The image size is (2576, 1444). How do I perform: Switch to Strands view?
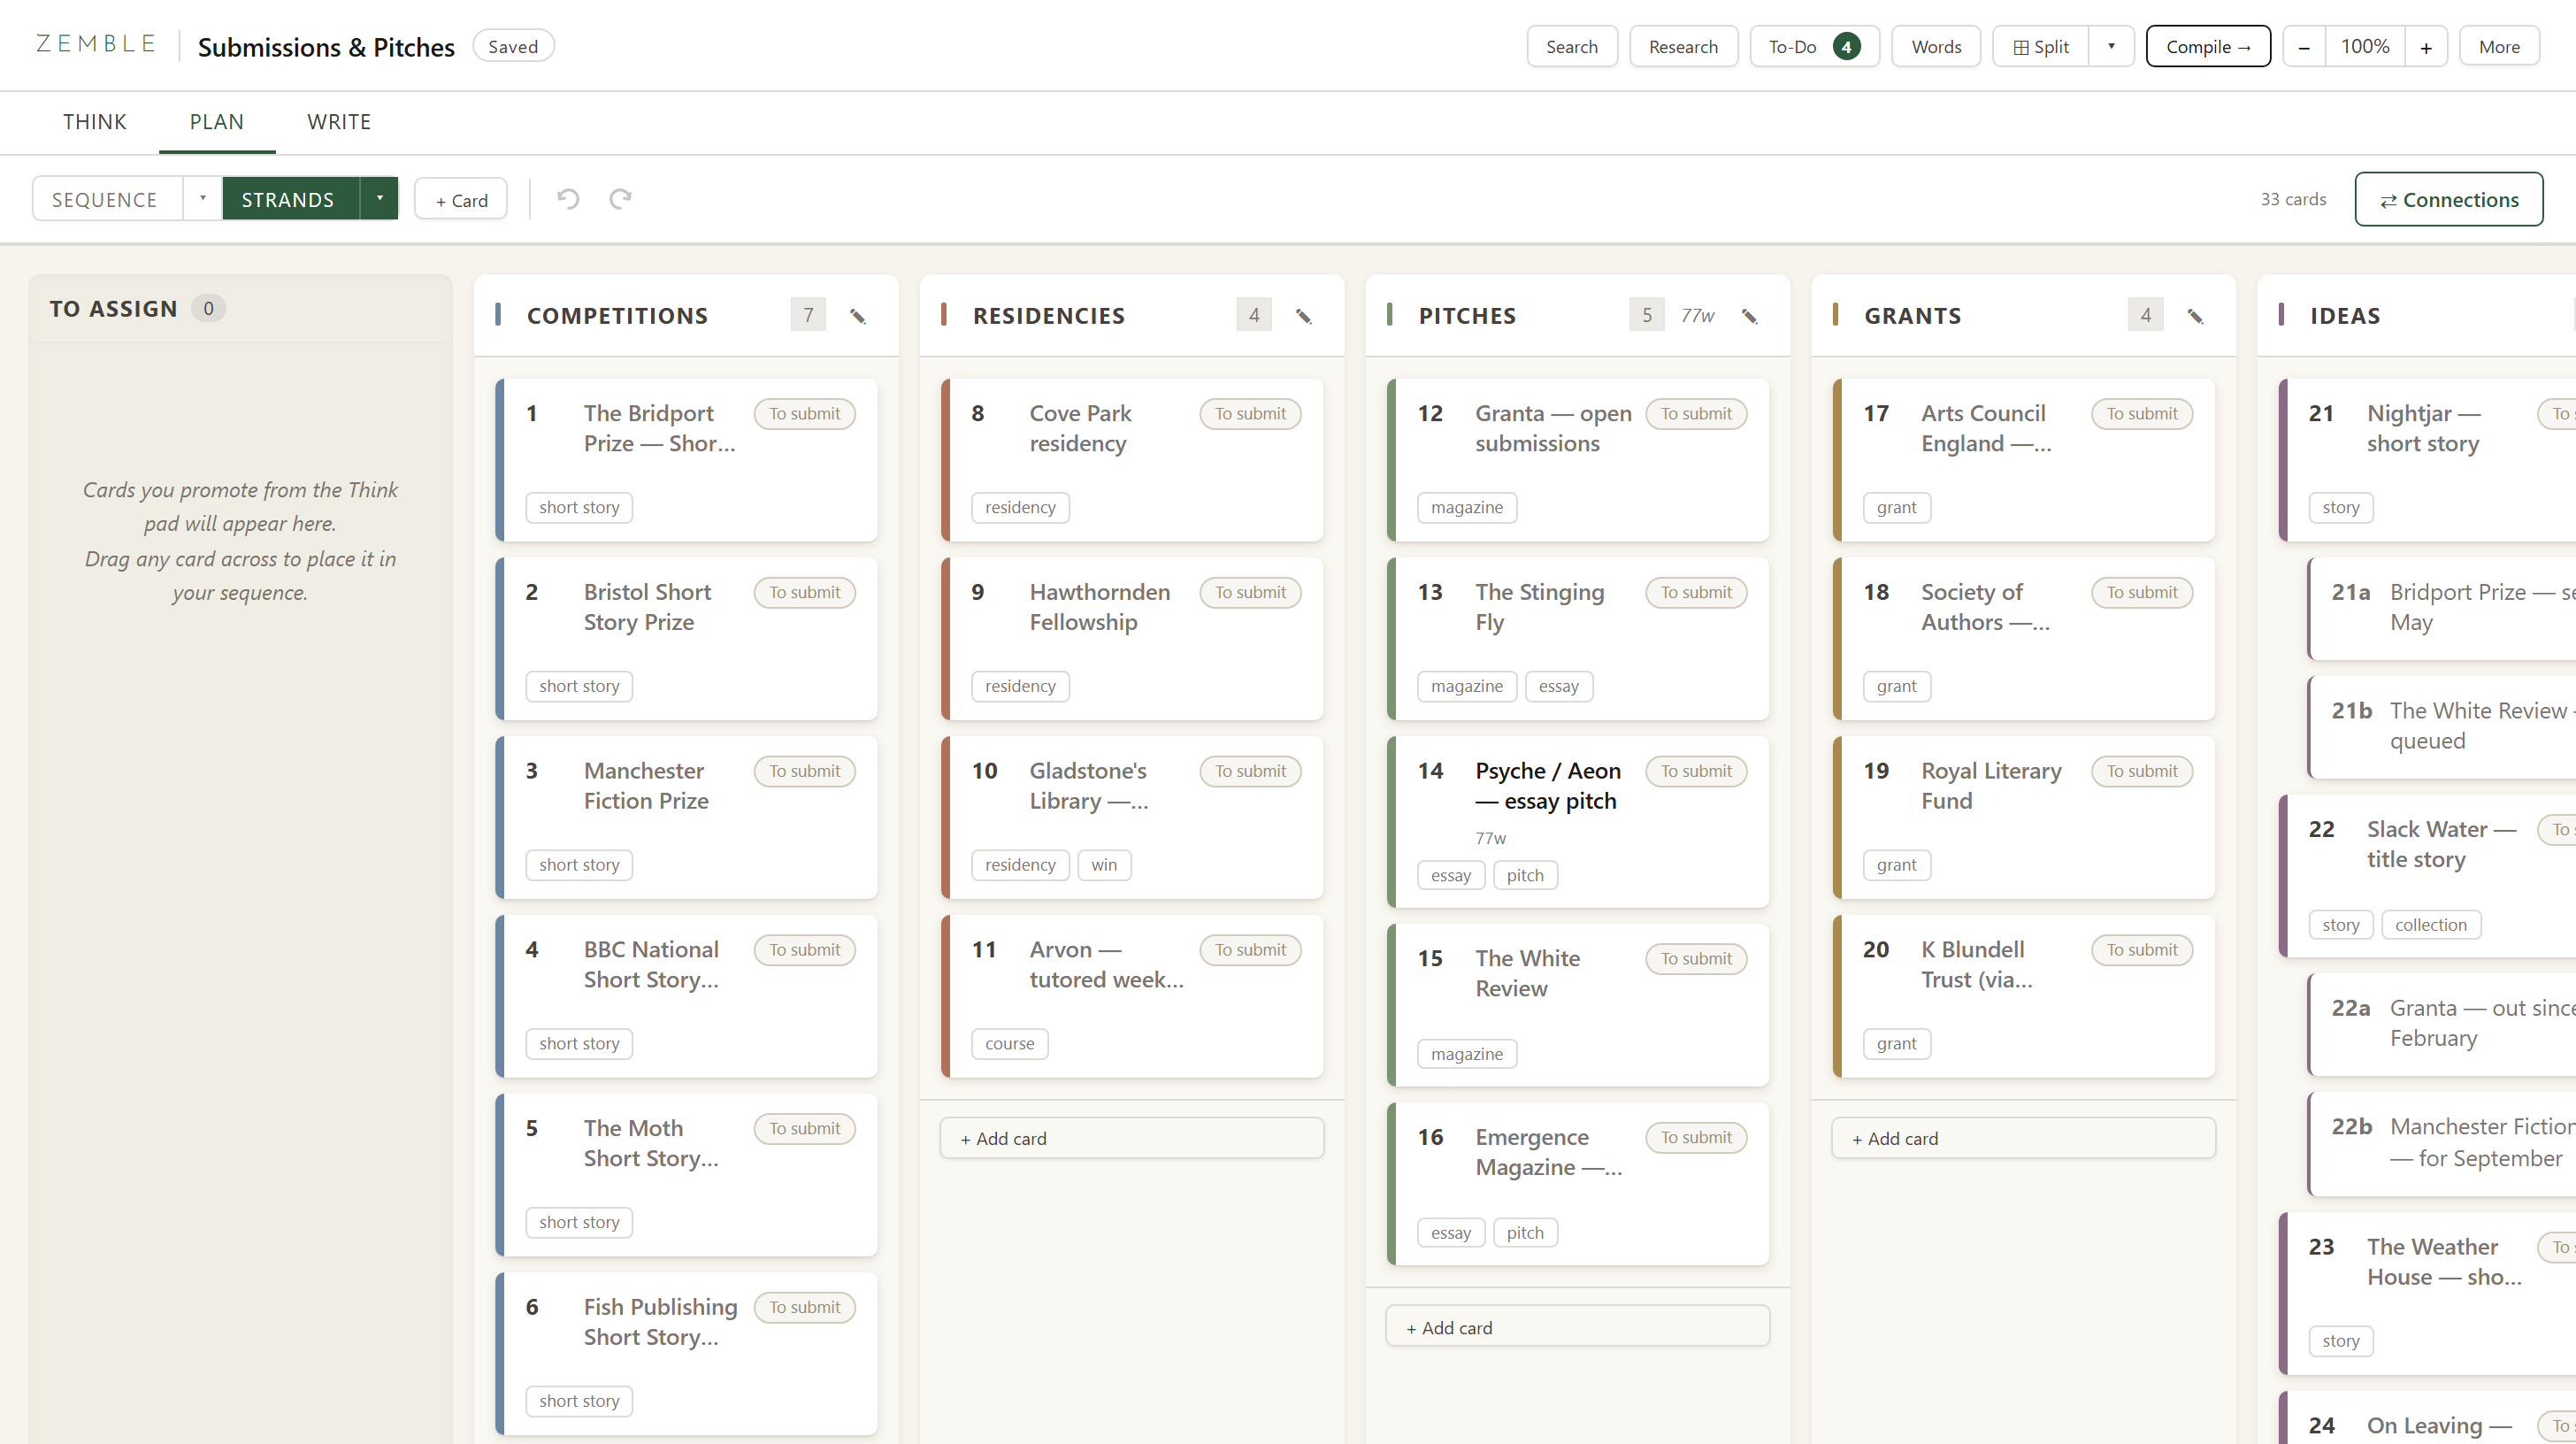tap(290, 198)
